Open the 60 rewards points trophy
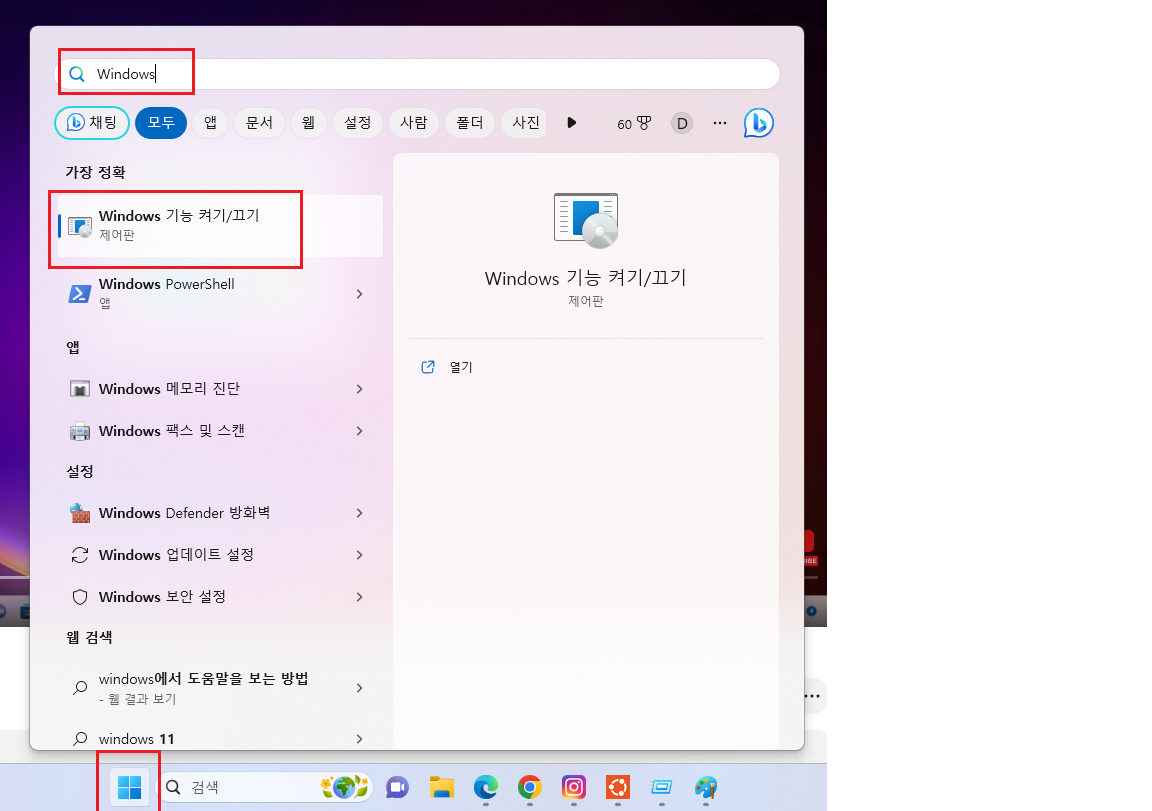 (634, 123)
